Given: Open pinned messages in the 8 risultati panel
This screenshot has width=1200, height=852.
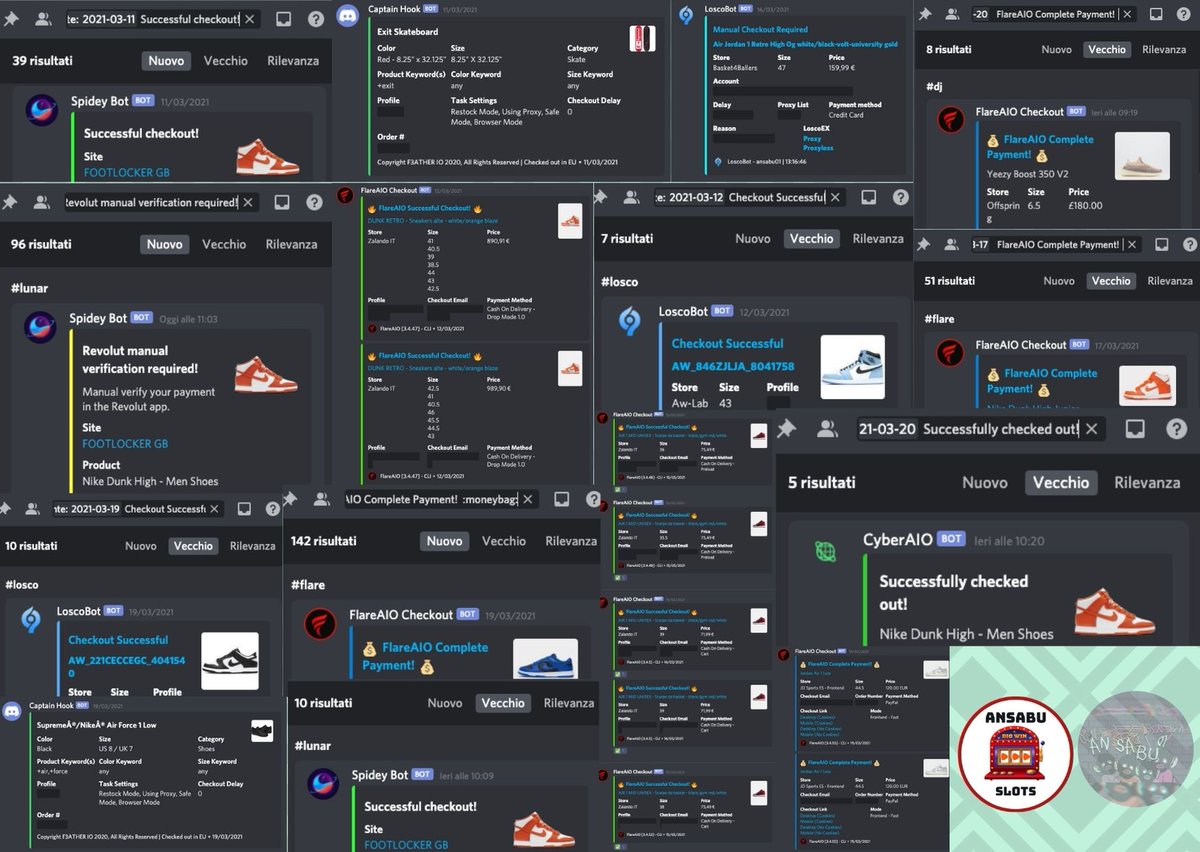Looking at the screenshot, I should (x=924, y=14).
